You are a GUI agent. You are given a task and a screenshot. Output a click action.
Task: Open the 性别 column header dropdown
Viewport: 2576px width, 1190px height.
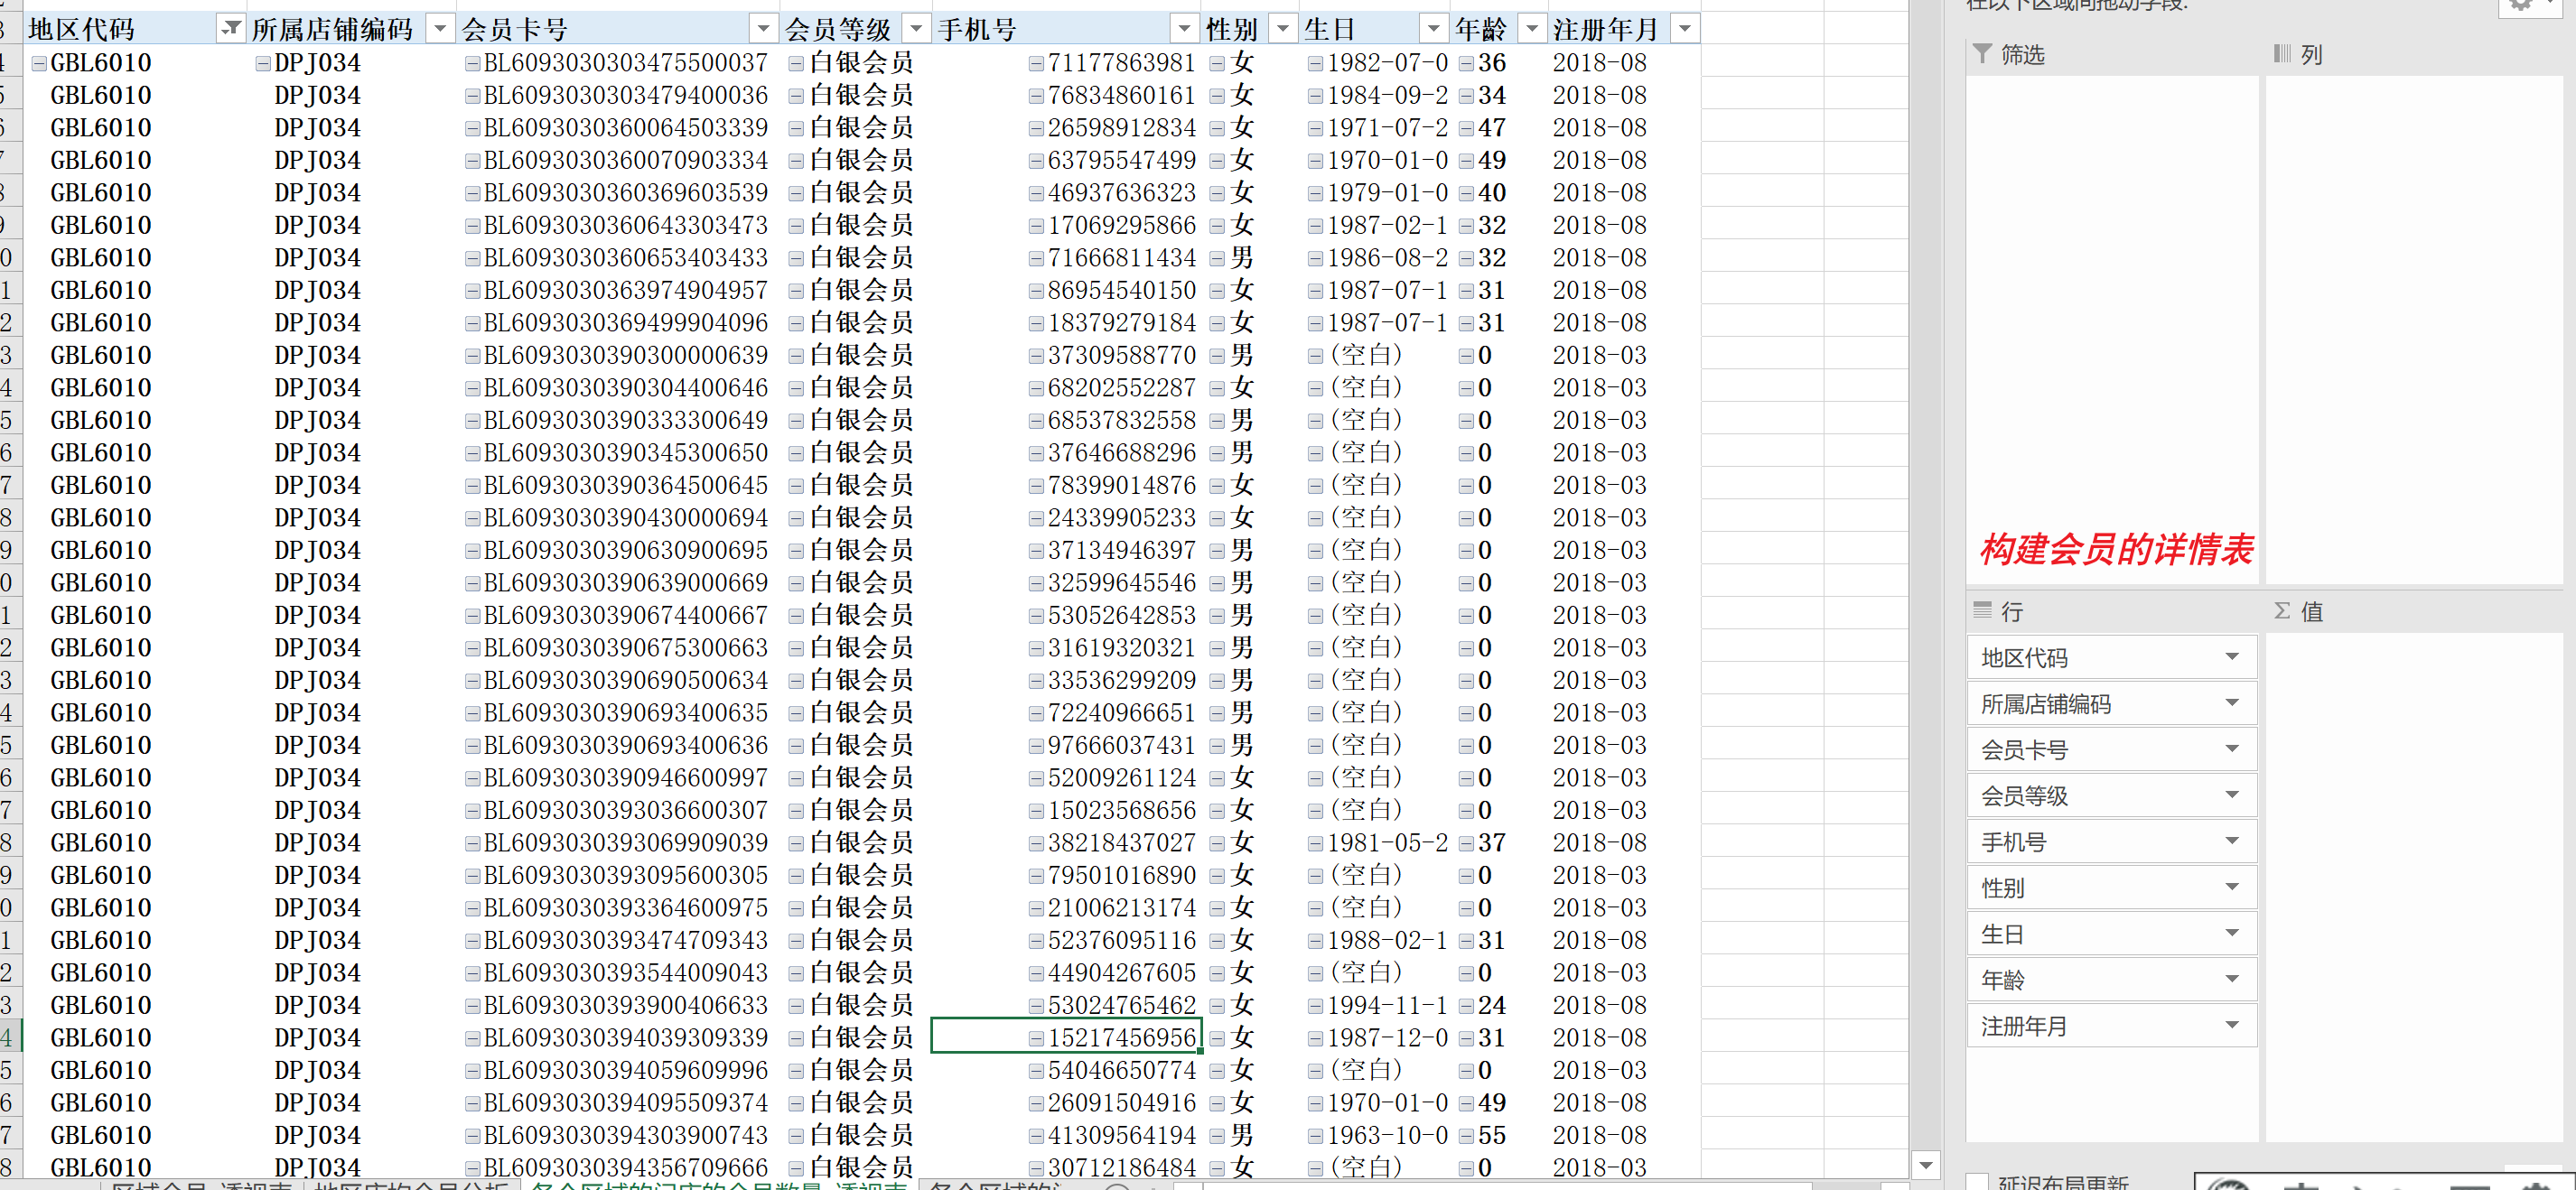[1283, 29]
